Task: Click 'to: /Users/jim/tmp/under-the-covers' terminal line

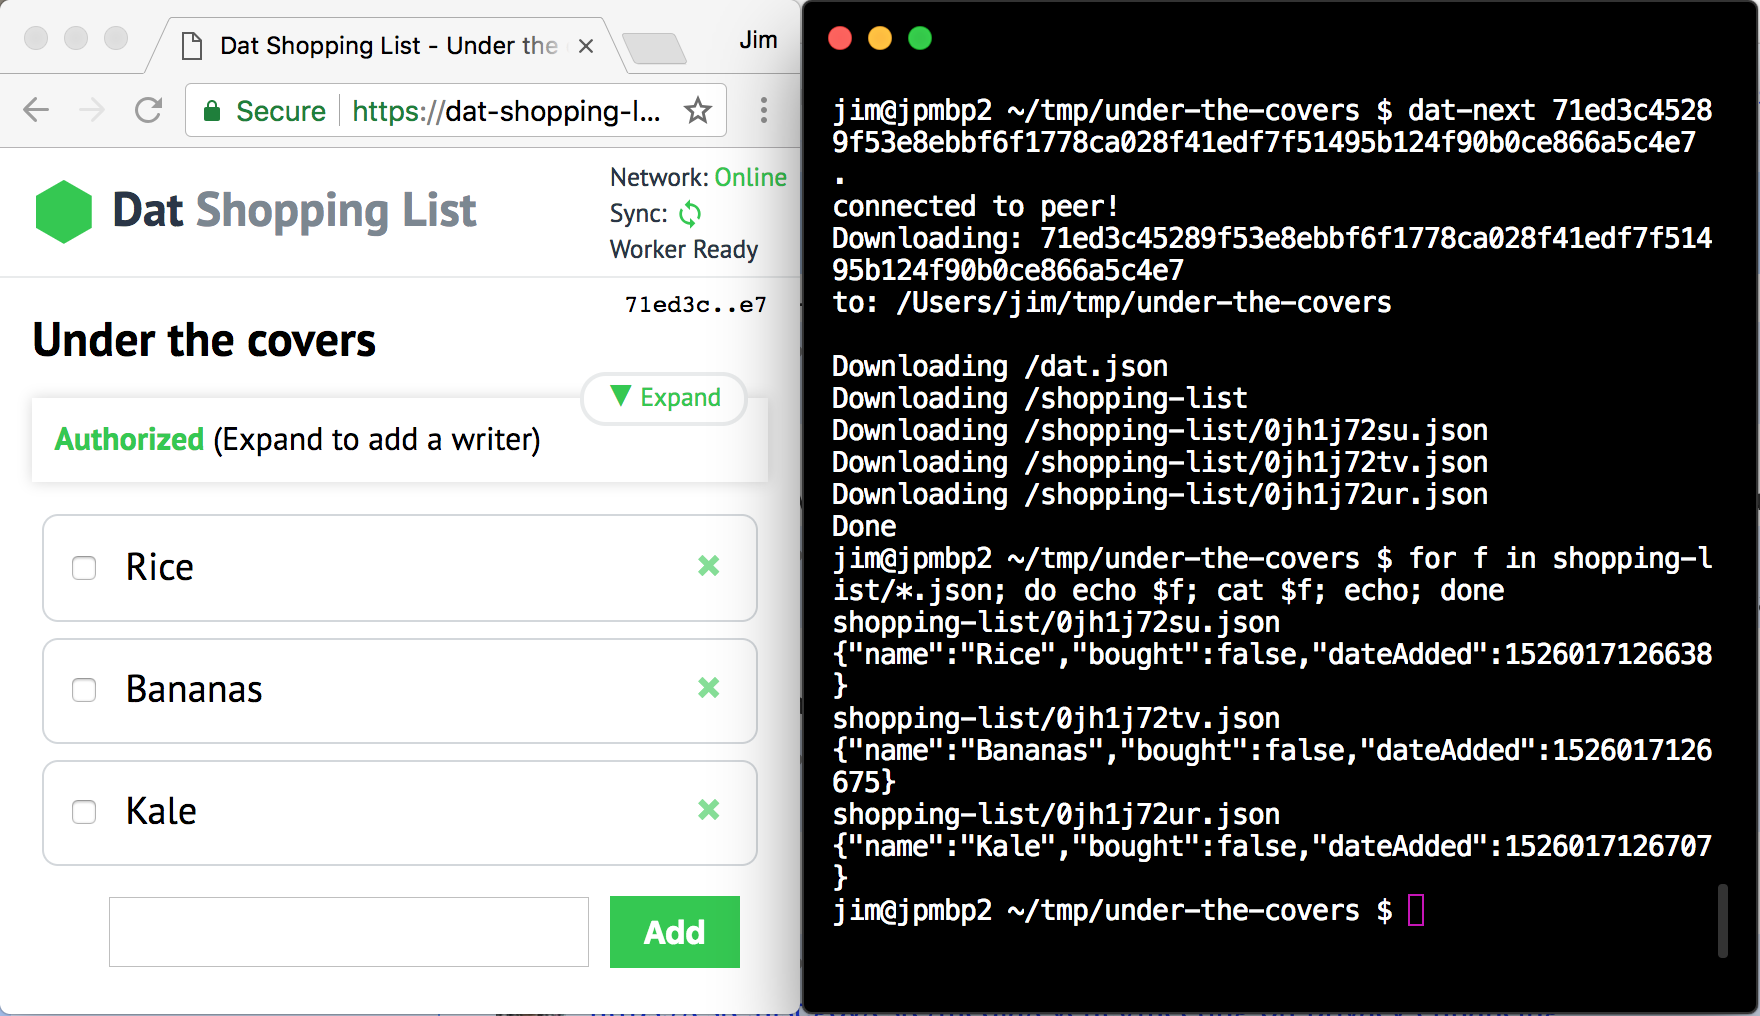Action: pyautogui.click(x=1112, y=302)
